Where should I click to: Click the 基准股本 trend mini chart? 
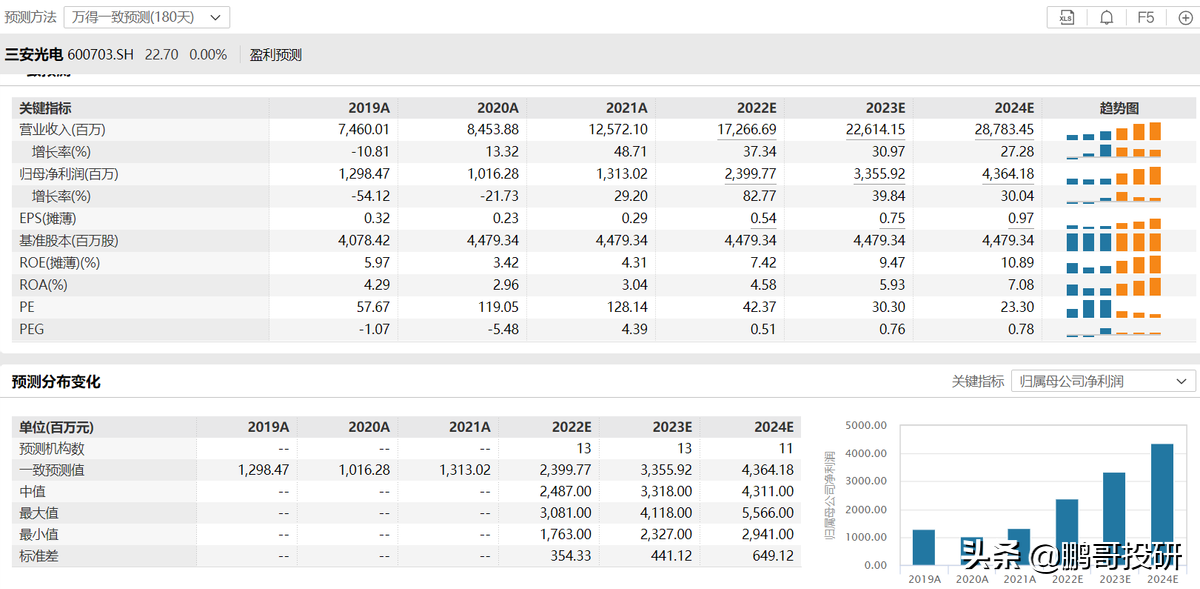(x=1114, y=240)
